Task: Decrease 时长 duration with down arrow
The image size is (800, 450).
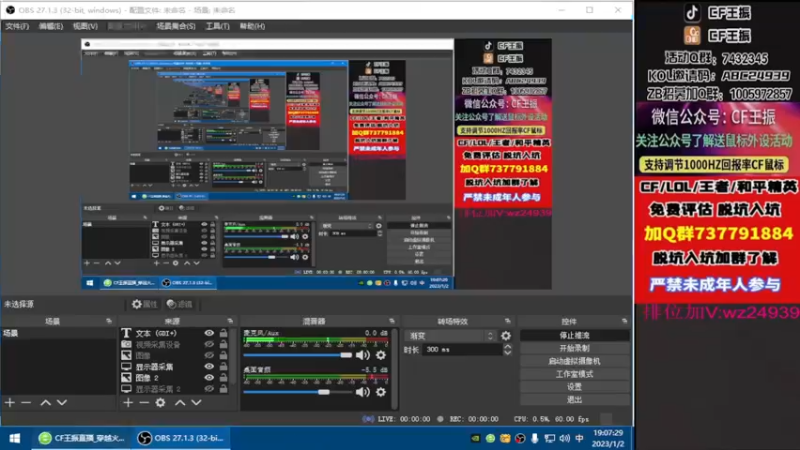Action: (x=508, y=353)
